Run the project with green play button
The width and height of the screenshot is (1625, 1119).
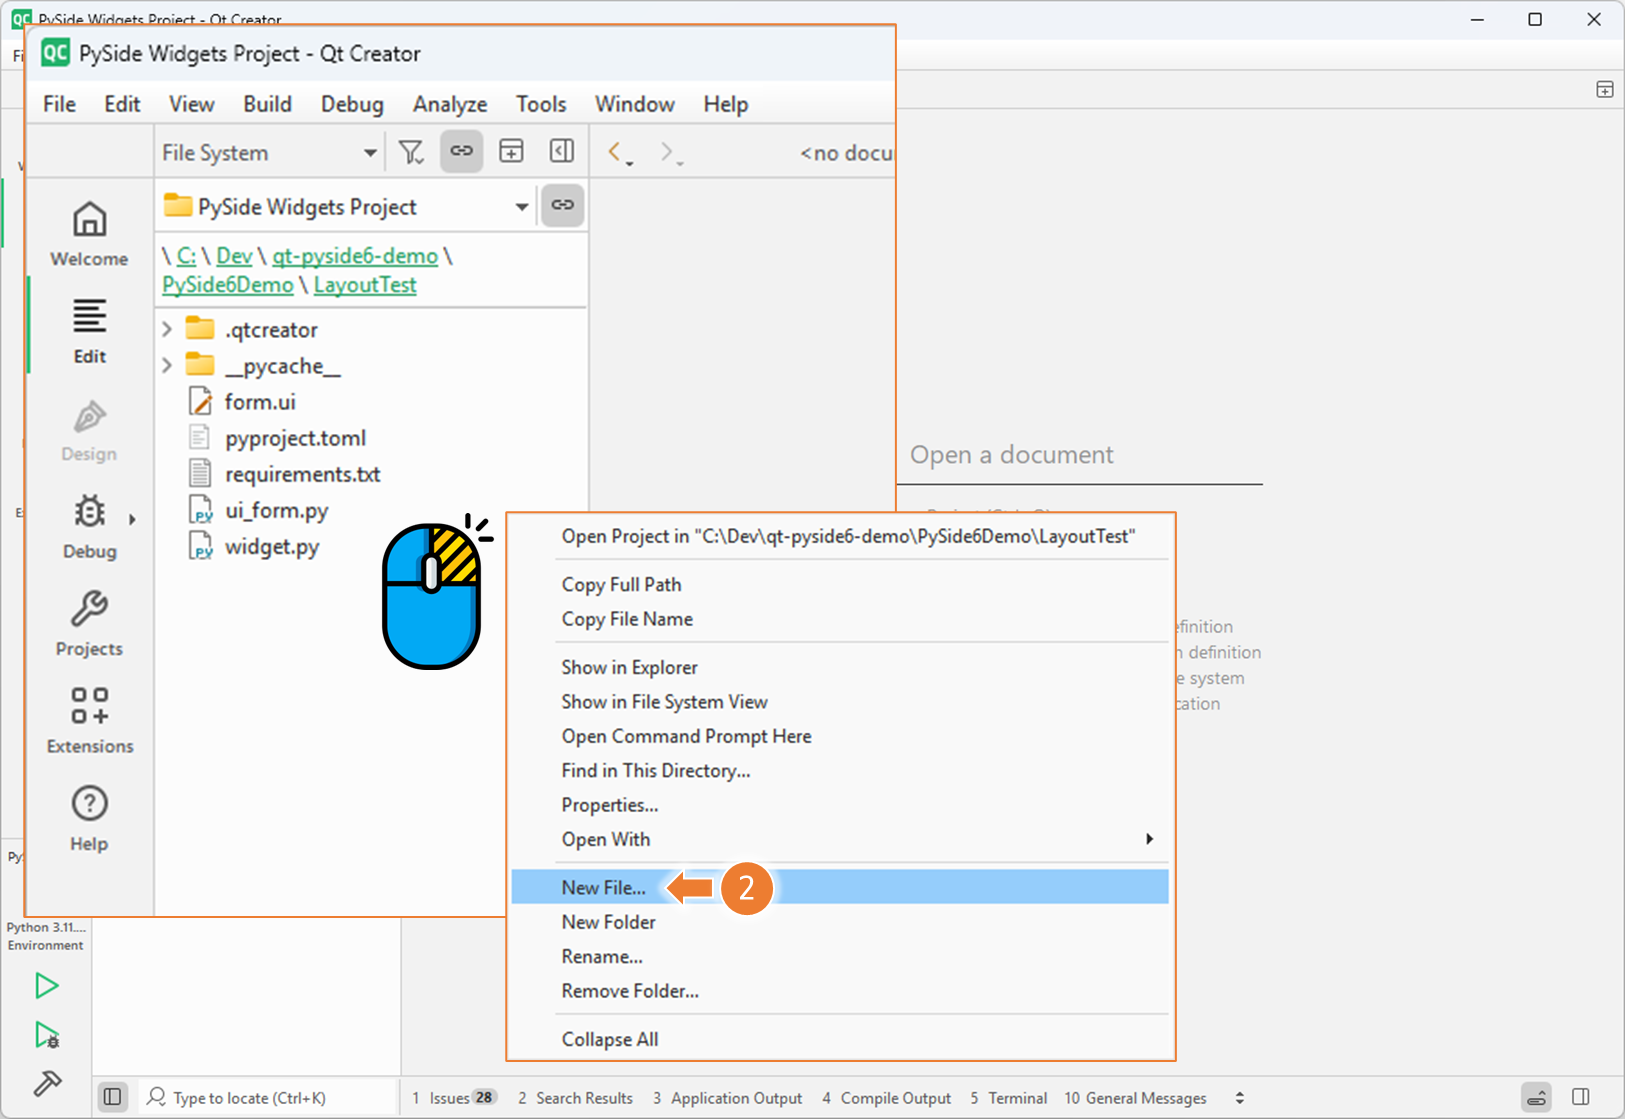(x=46, y=986)
